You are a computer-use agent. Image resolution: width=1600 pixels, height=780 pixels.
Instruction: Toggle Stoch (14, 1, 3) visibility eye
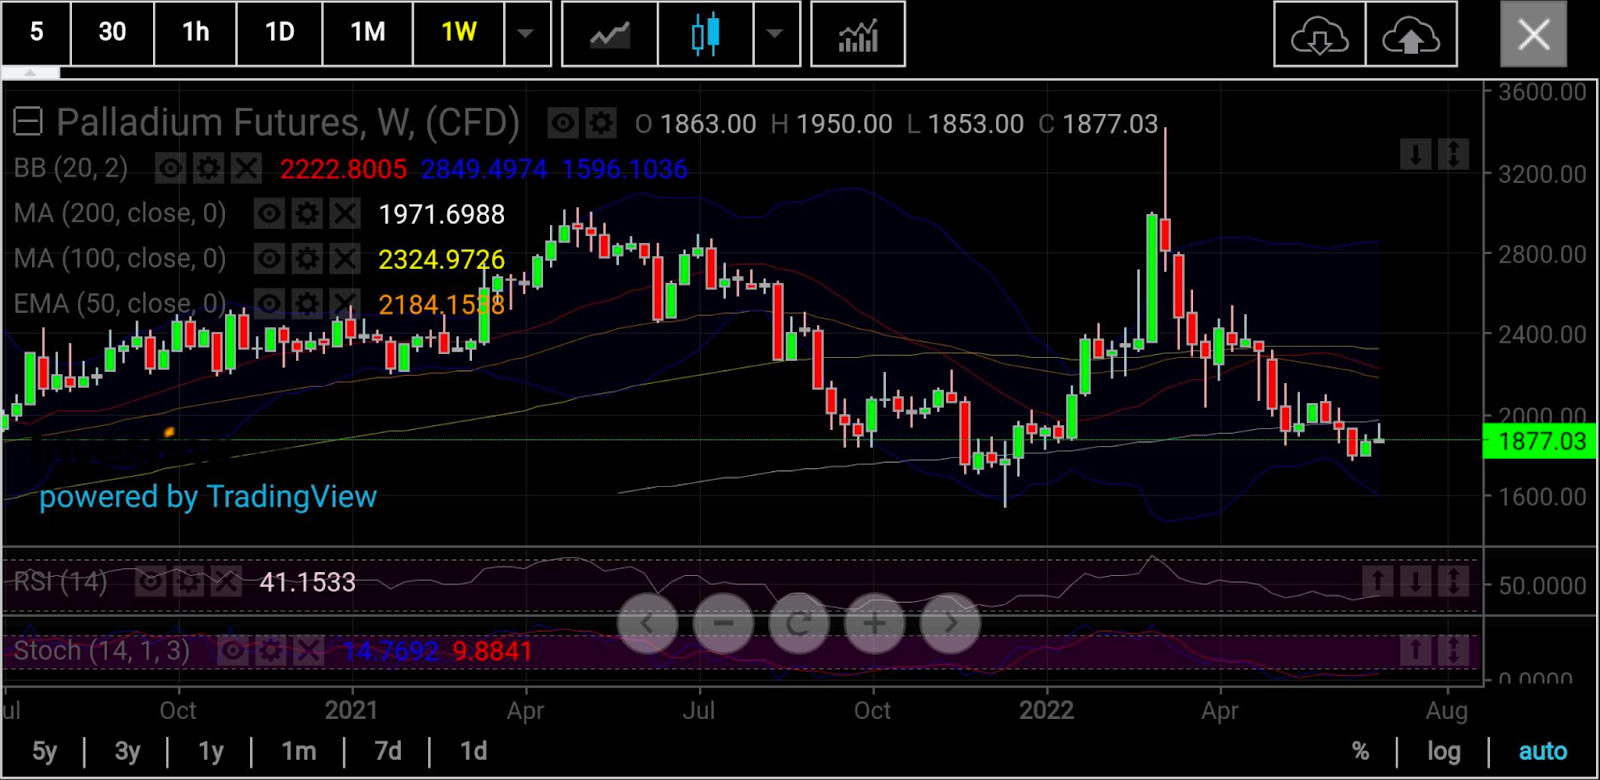(x=233, y=651)
